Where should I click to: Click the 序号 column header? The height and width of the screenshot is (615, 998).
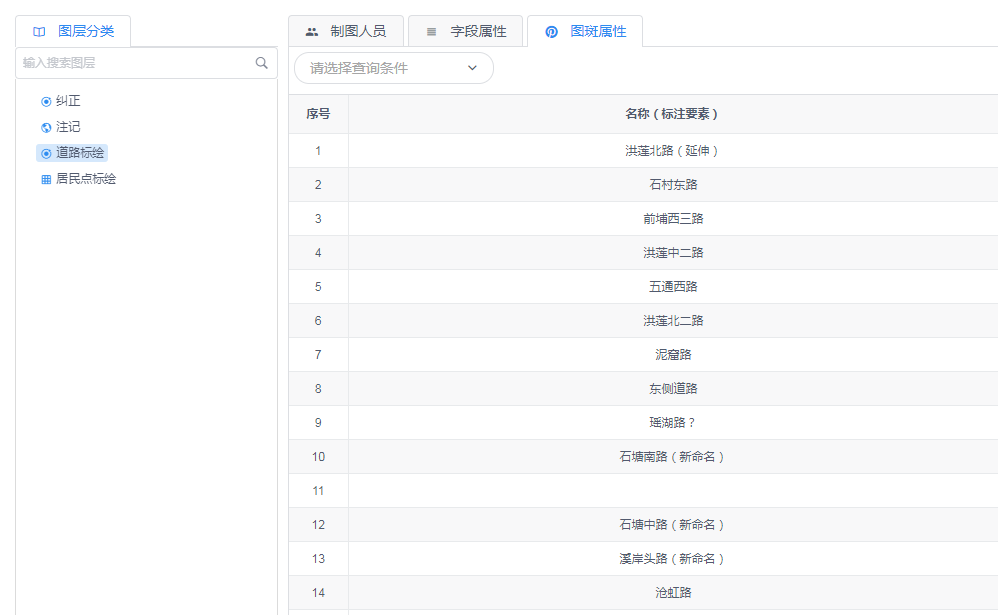tap(318, 114)
